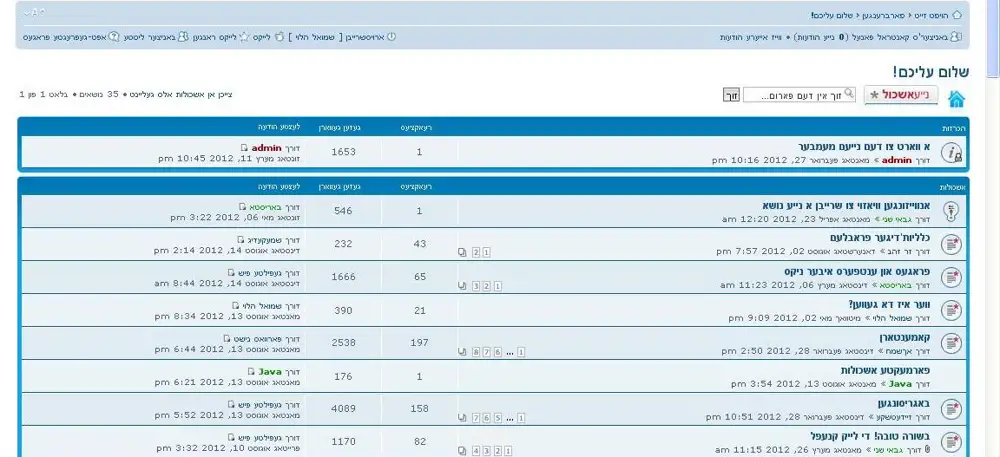Click the שלום עליכם! forum heading

pyautogui.click(x=931, y=72)
